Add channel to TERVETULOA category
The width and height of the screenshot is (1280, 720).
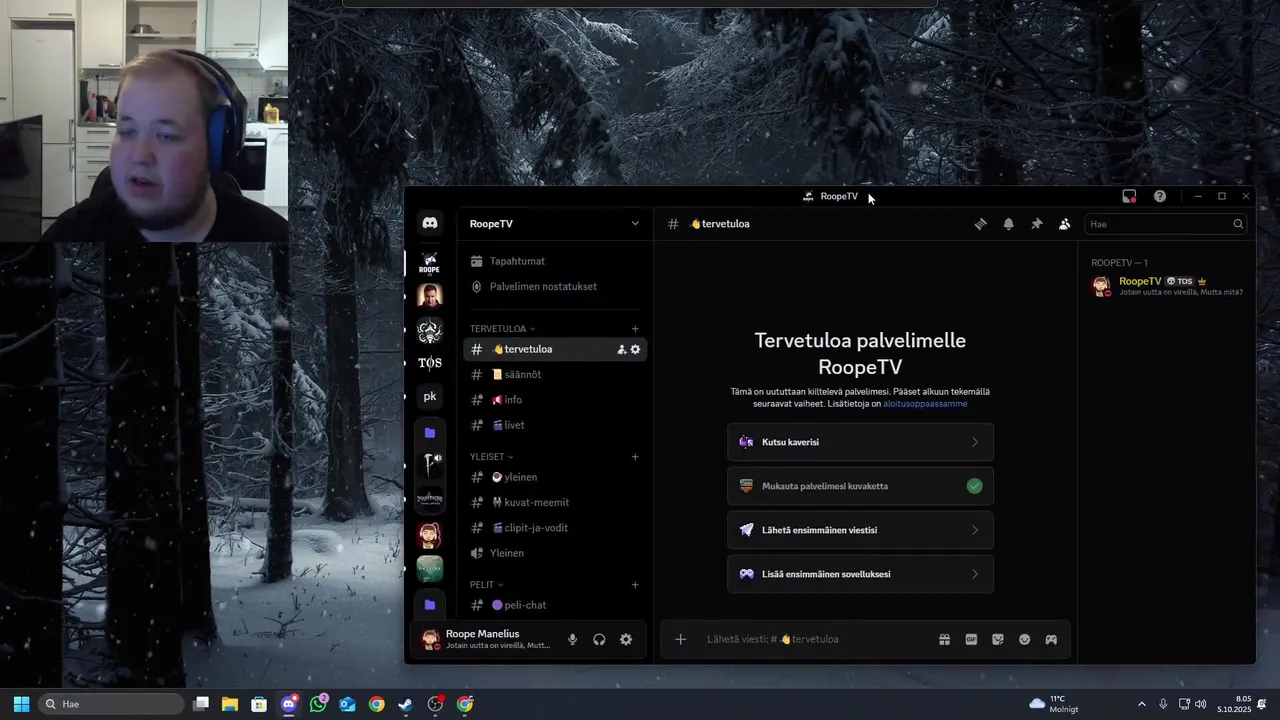635,329
